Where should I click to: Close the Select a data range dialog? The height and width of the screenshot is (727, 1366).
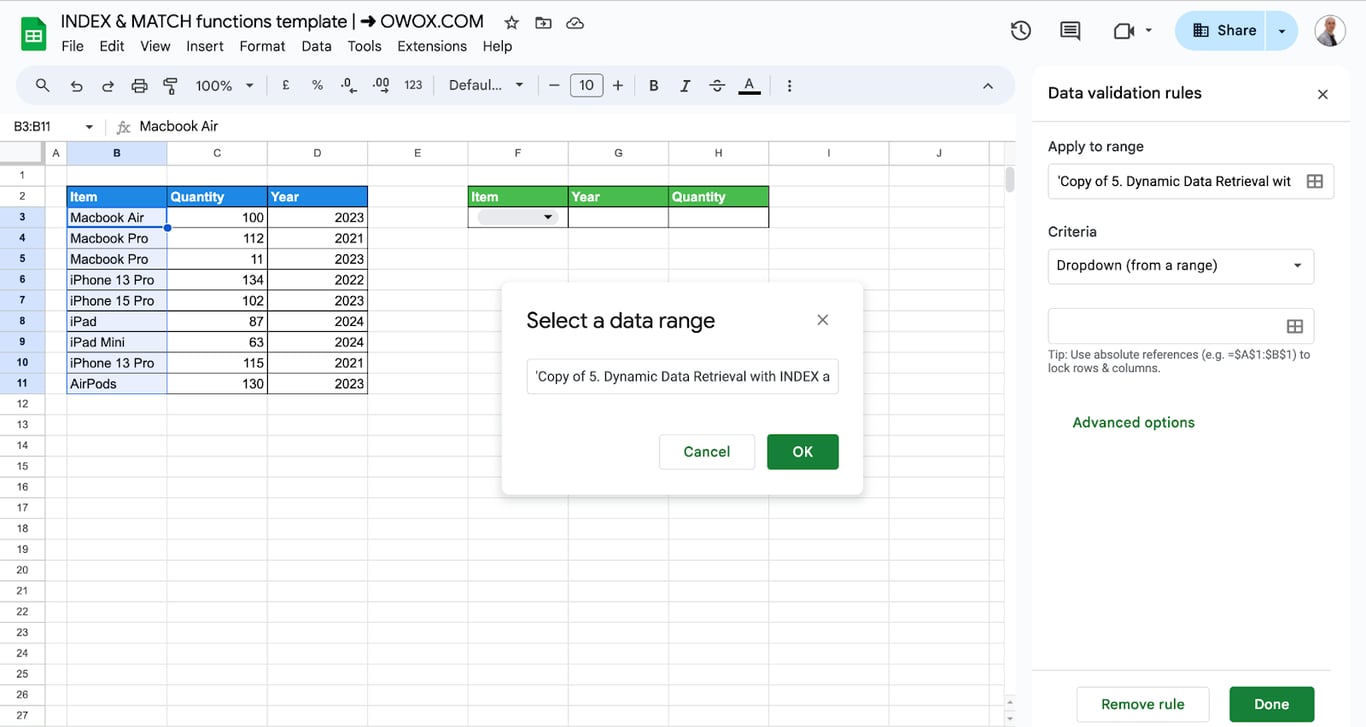[823, 320]
